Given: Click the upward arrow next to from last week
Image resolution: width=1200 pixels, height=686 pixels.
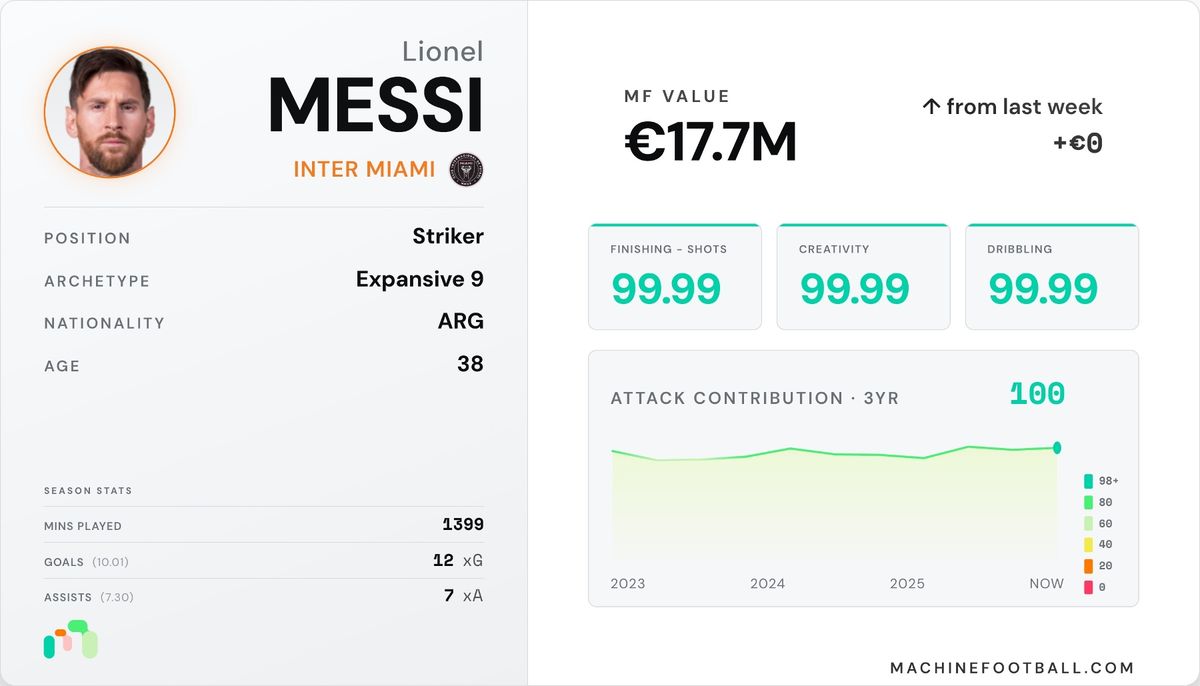Looking at the screenshot, I should click(931, 106).
